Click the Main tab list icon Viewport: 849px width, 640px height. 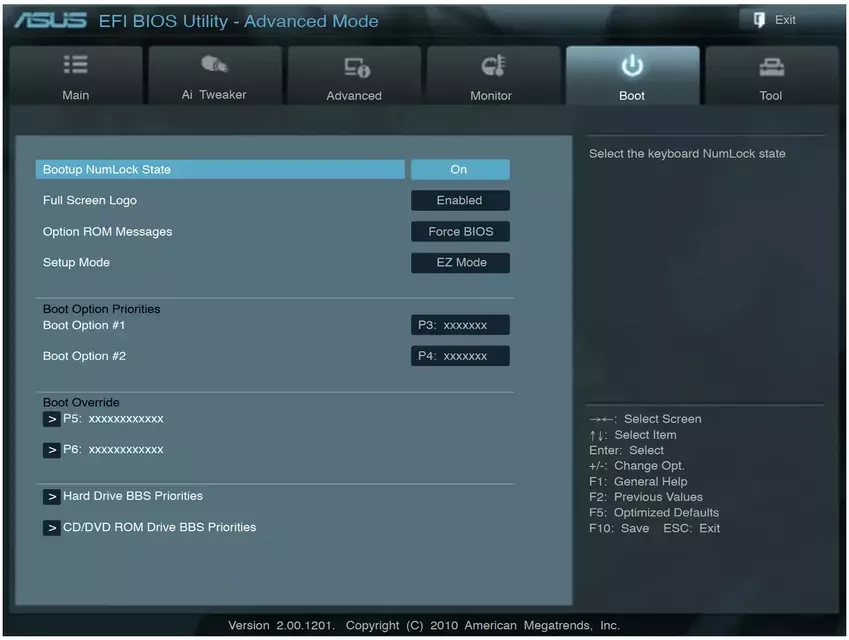click(76, 64)
